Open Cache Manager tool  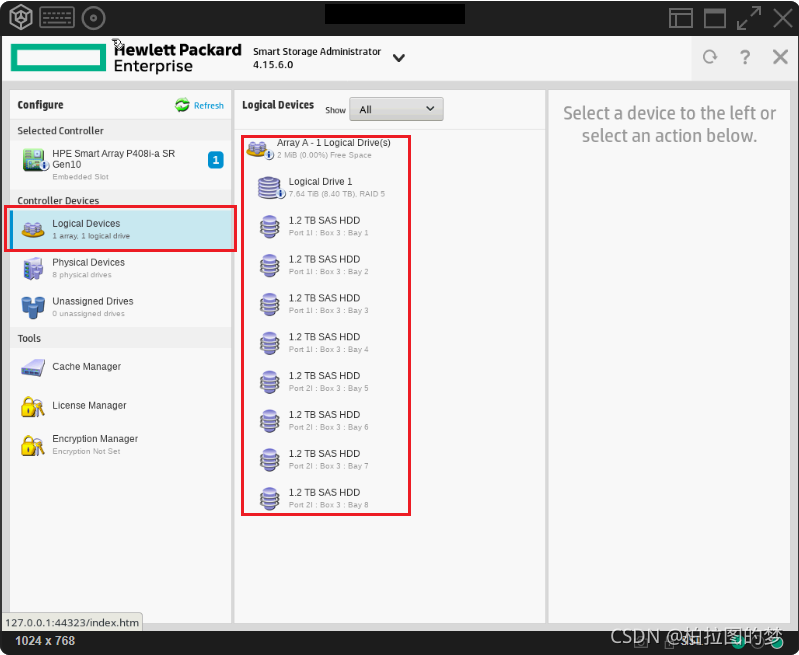coord(121,367)
